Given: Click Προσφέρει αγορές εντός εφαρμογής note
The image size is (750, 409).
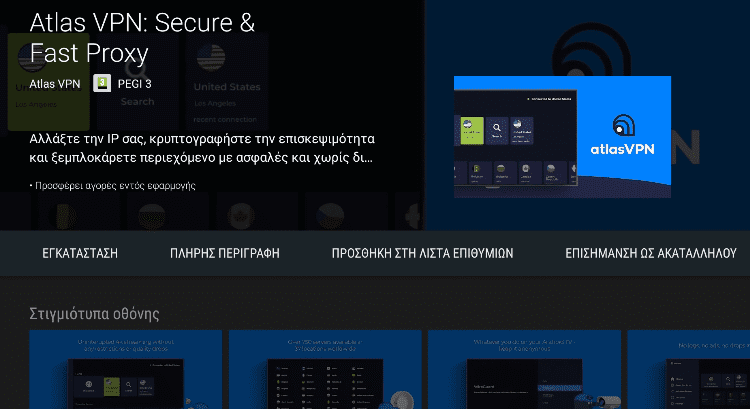Looking at the screenshot, I should (x=112, y=186).
